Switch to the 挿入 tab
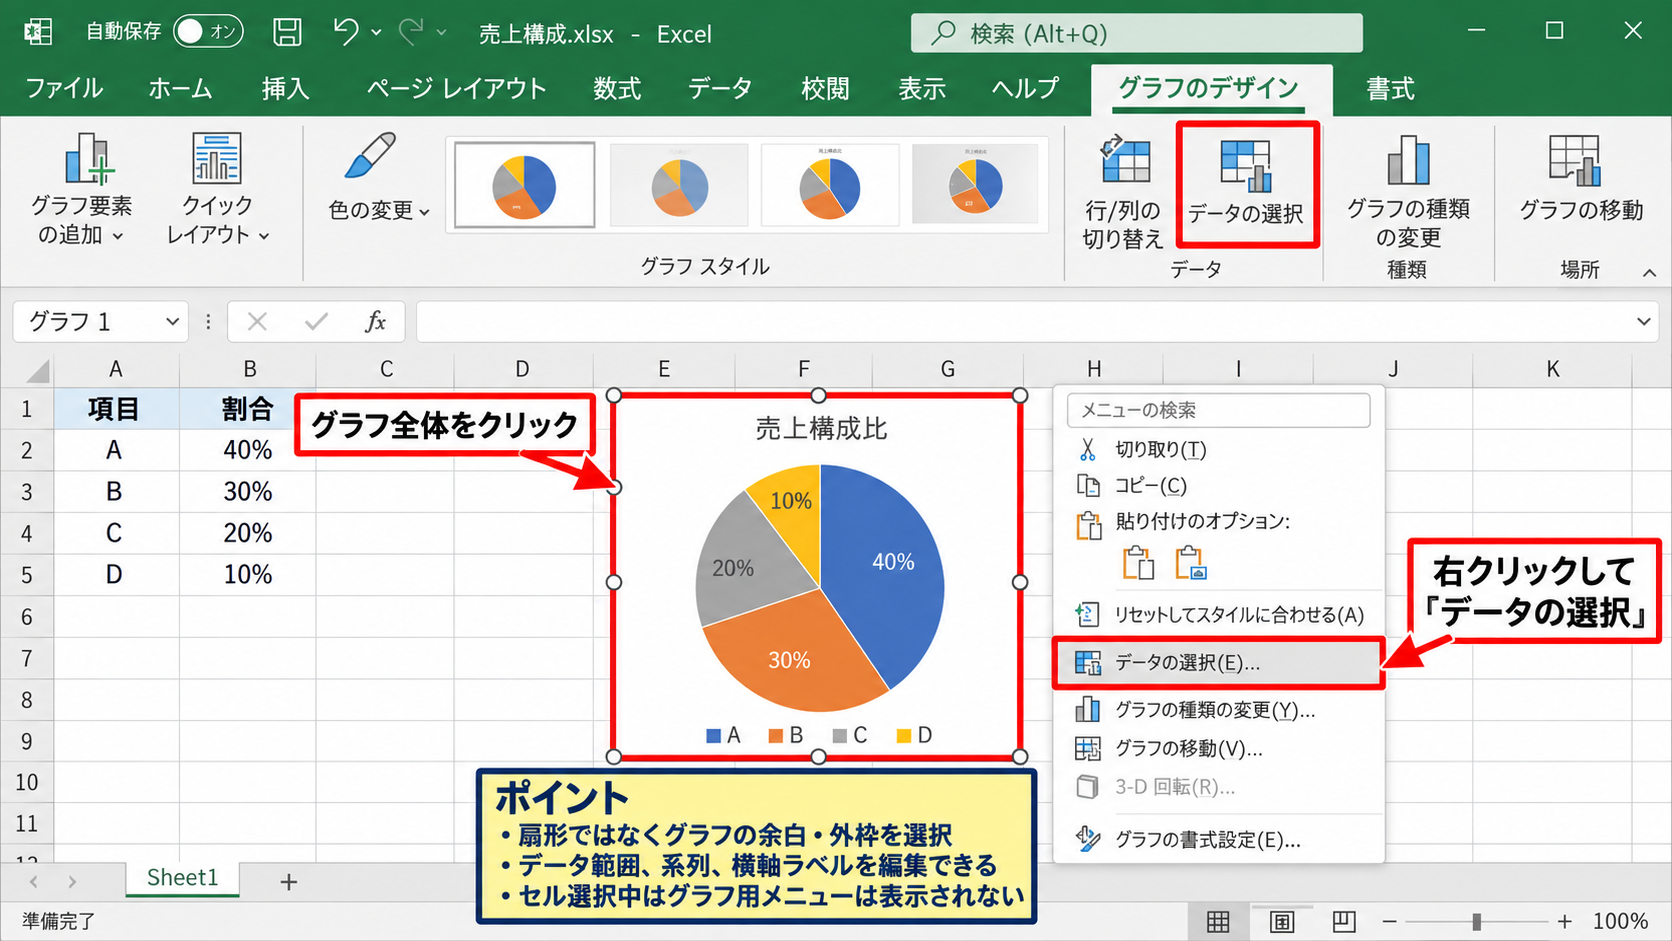The height and width of the screenshot is (941, 1672). 286,88
